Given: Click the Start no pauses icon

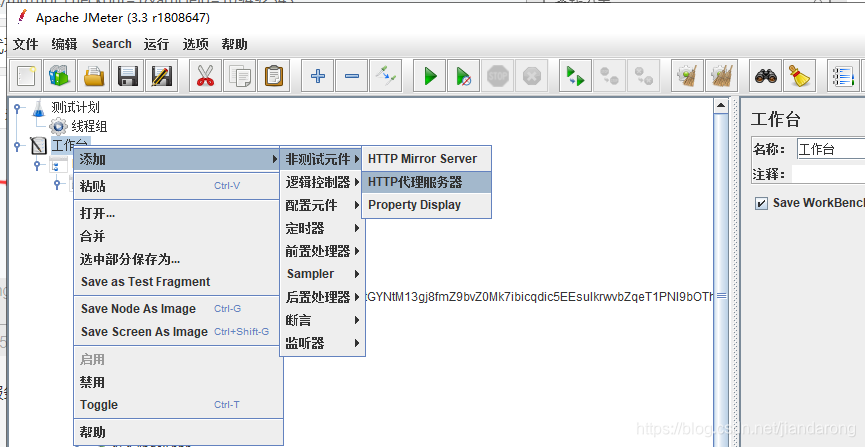Looking at the screenshot, I should (x=463, y=76).
